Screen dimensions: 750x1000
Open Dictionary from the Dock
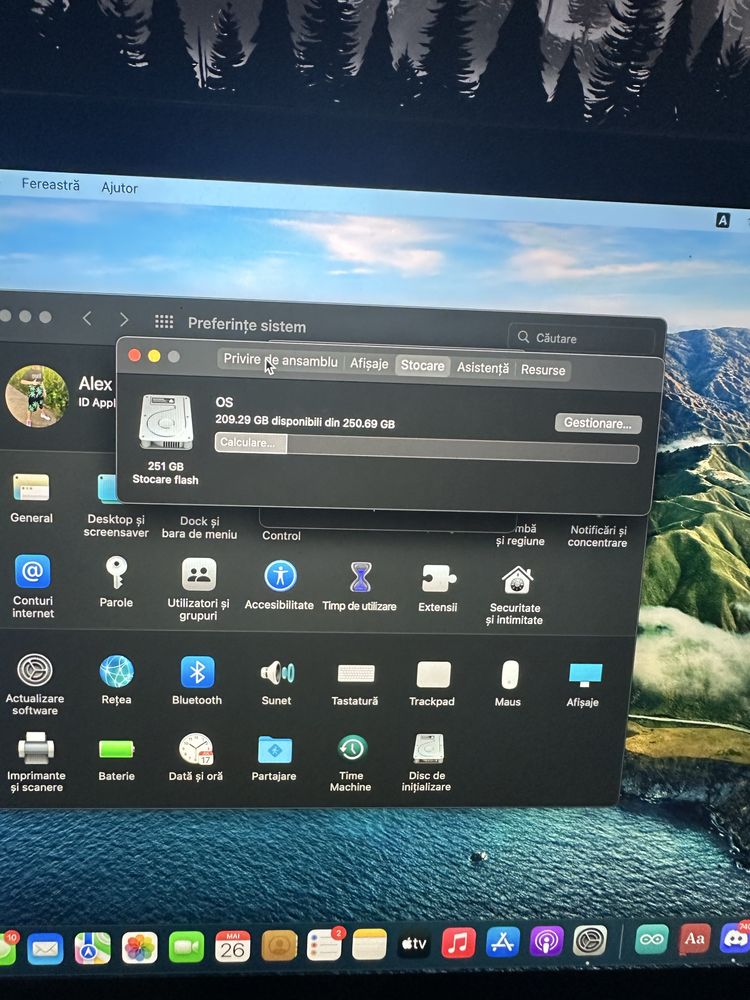click(x=694, y=939)
